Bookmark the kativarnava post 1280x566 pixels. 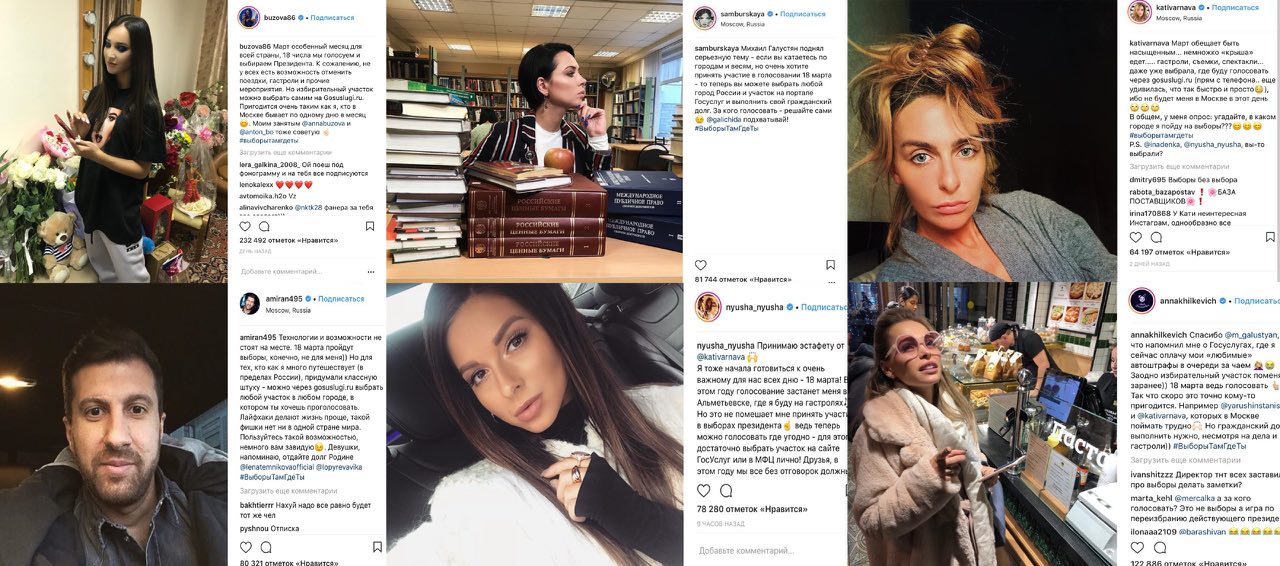pos(1270,238)
